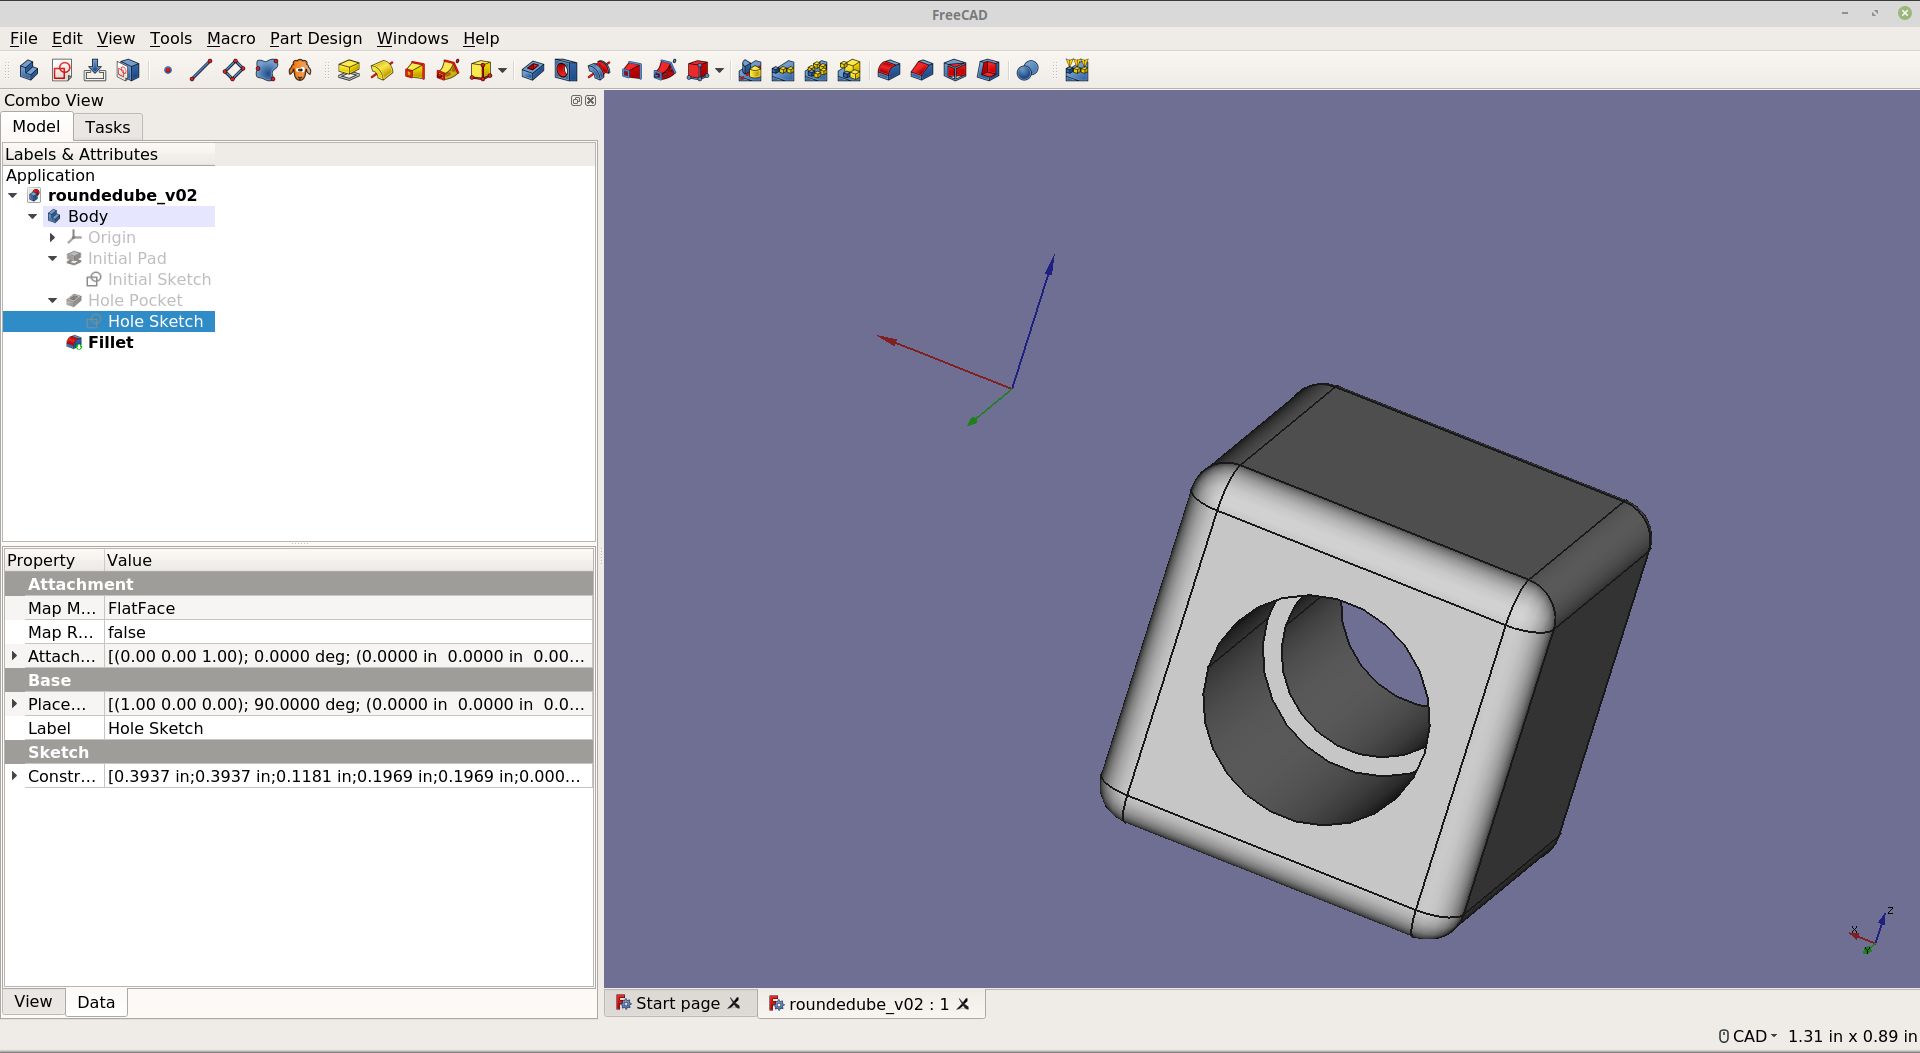1920x1053 pixels.
Task: Click the Subtractive loft icon
Action: [x=632, y=70]
